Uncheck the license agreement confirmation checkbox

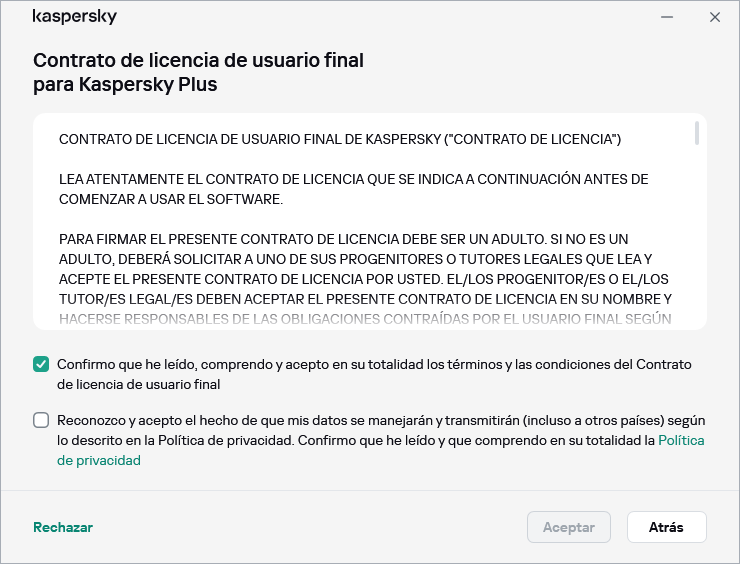(41, 365)
